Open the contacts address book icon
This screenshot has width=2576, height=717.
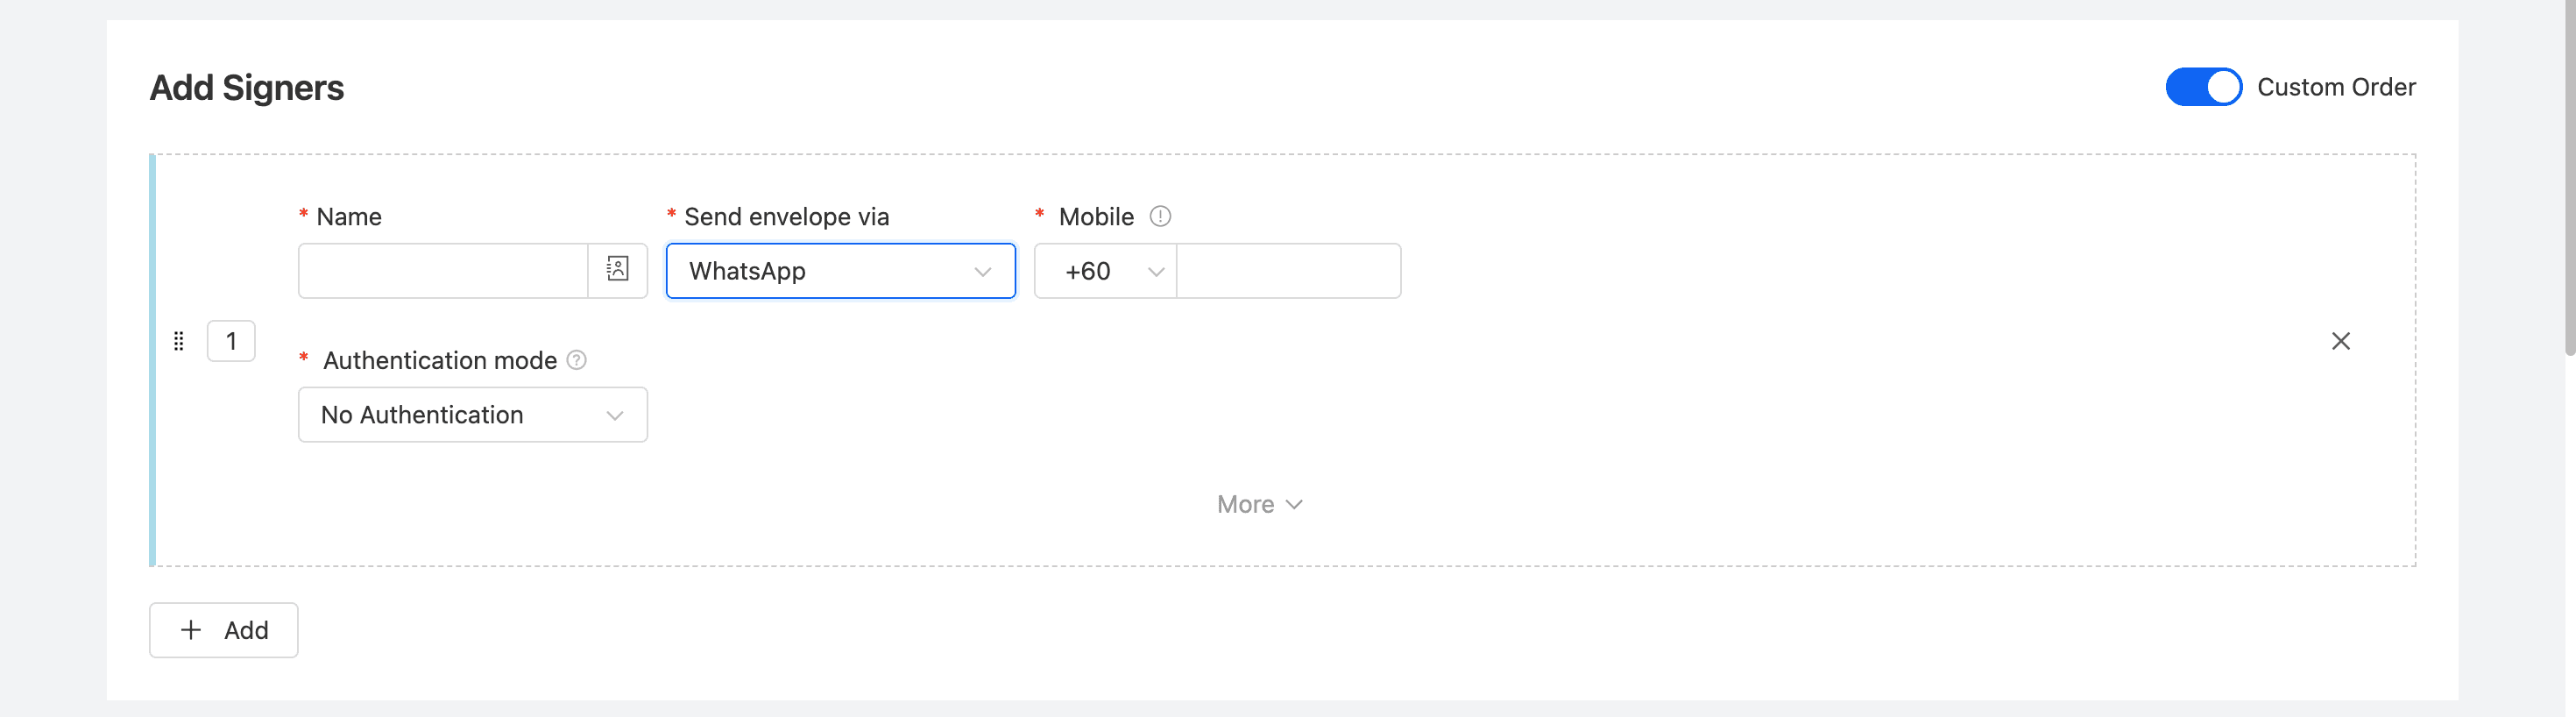(618, 270)
